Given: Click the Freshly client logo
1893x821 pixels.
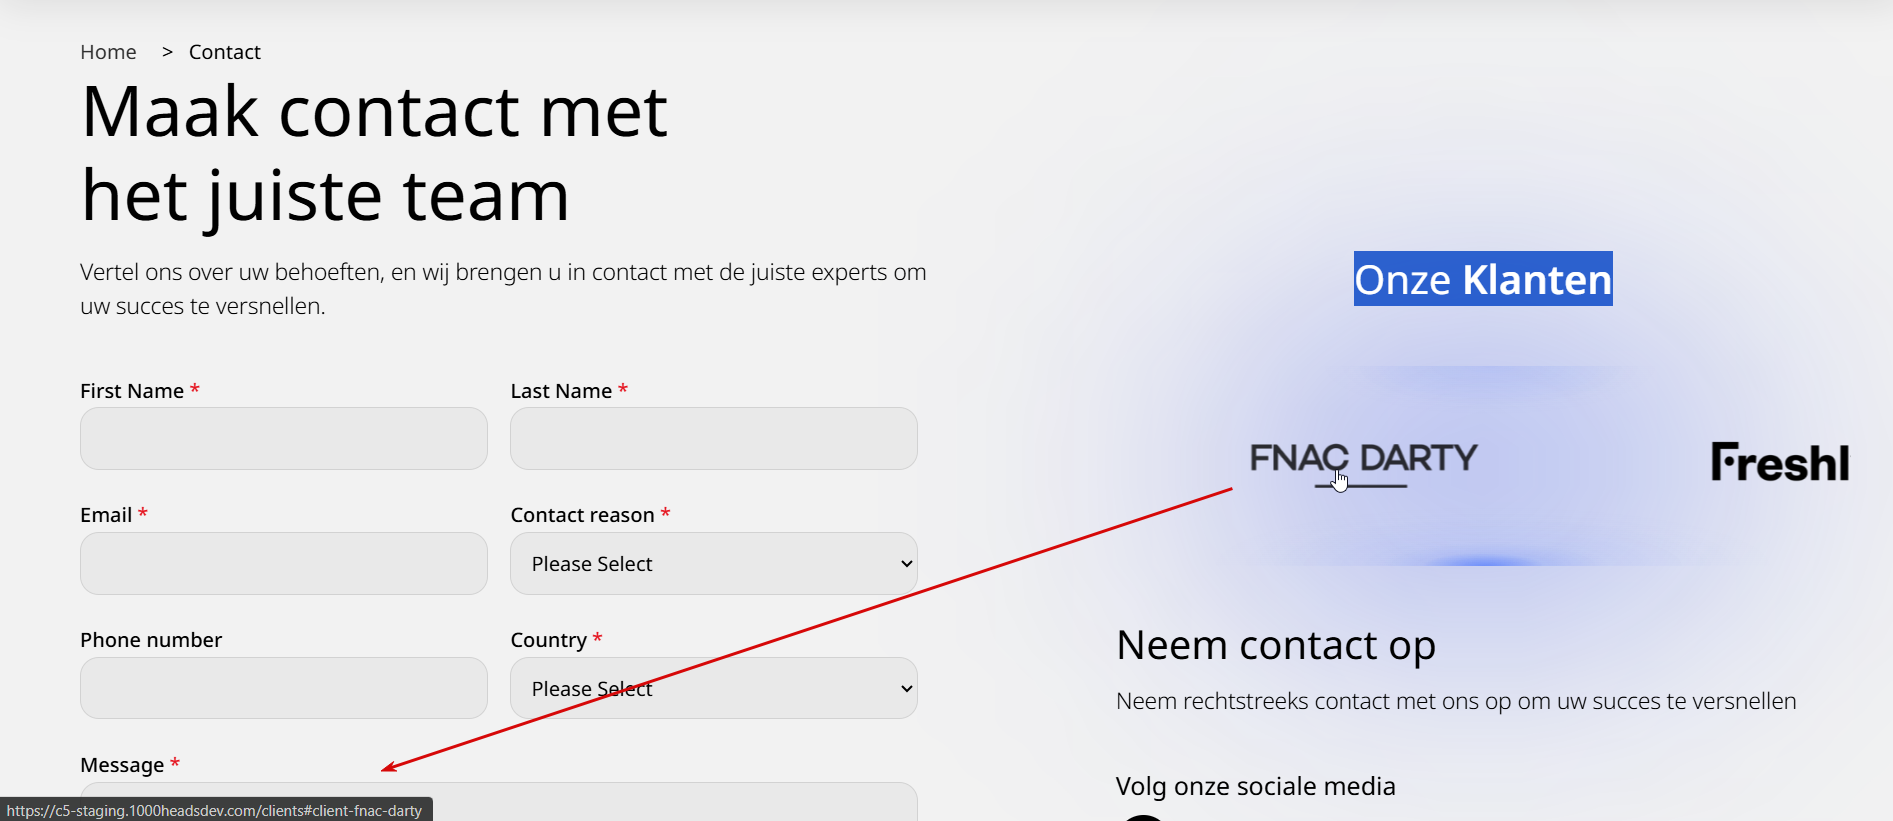Looking at the screenshot, I should coord(1779,462).
